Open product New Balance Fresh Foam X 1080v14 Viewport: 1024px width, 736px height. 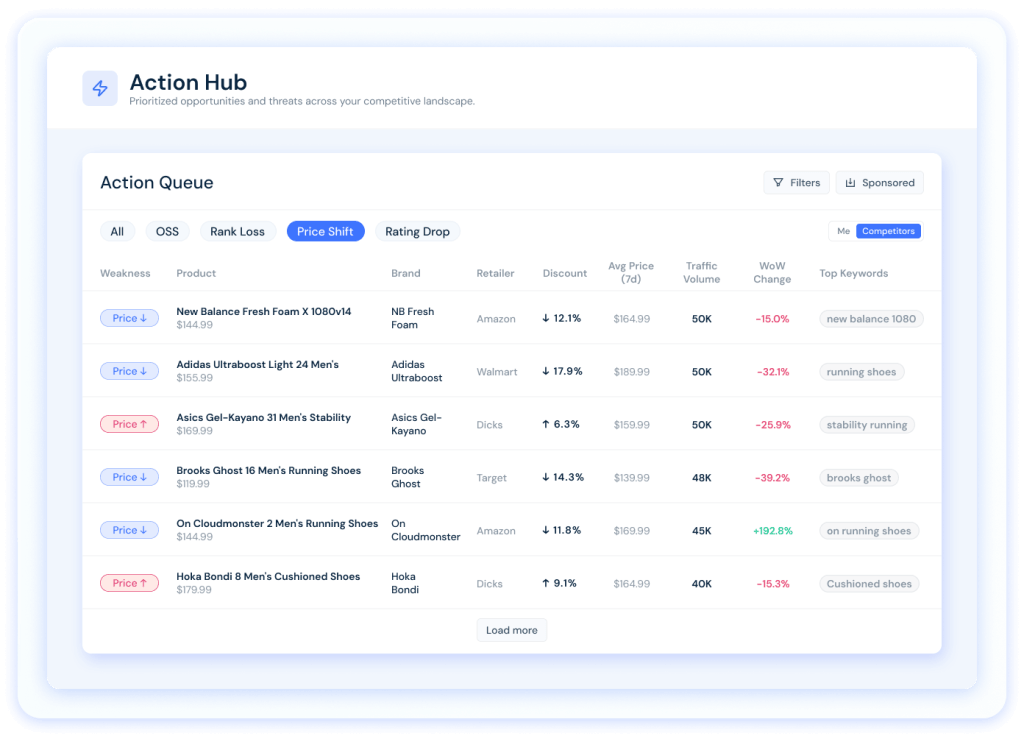click(x=264, y=312)
